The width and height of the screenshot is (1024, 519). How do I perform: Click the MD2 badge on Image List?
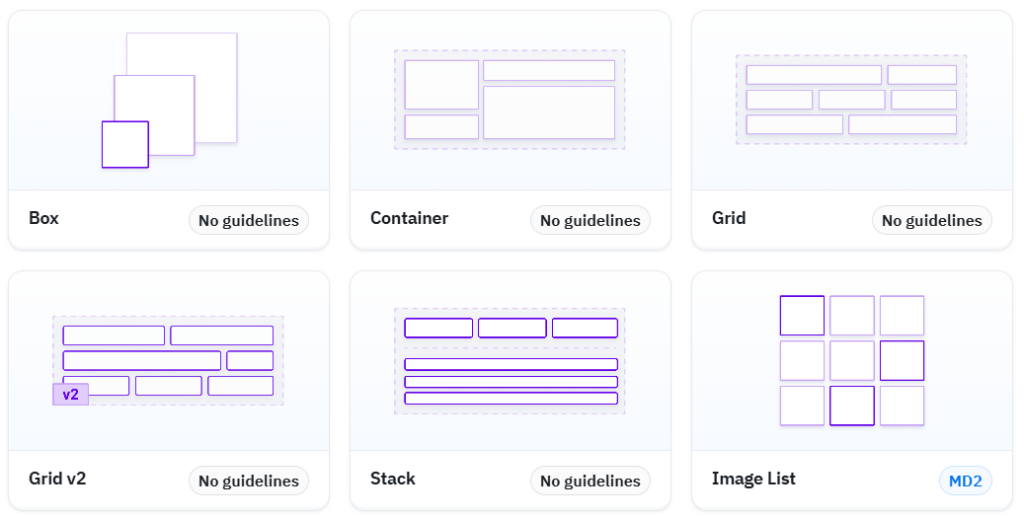pyautogui.click(x=965, y=481)
